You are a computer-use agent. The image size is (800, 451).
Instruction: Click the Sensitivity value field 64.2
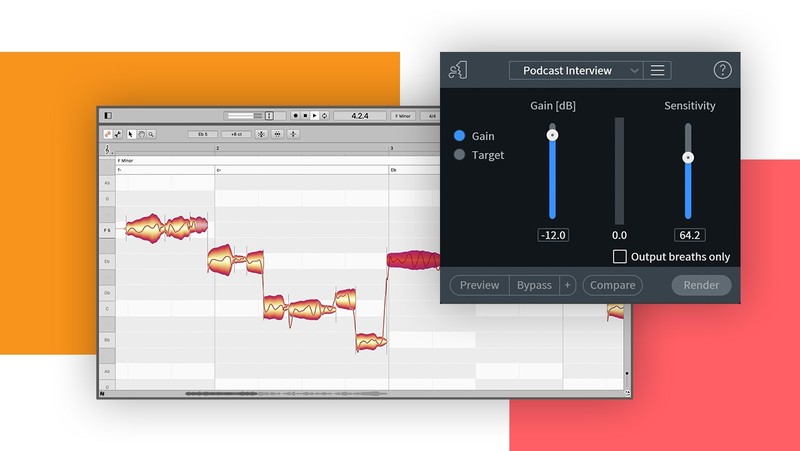(x=689, y=235)
